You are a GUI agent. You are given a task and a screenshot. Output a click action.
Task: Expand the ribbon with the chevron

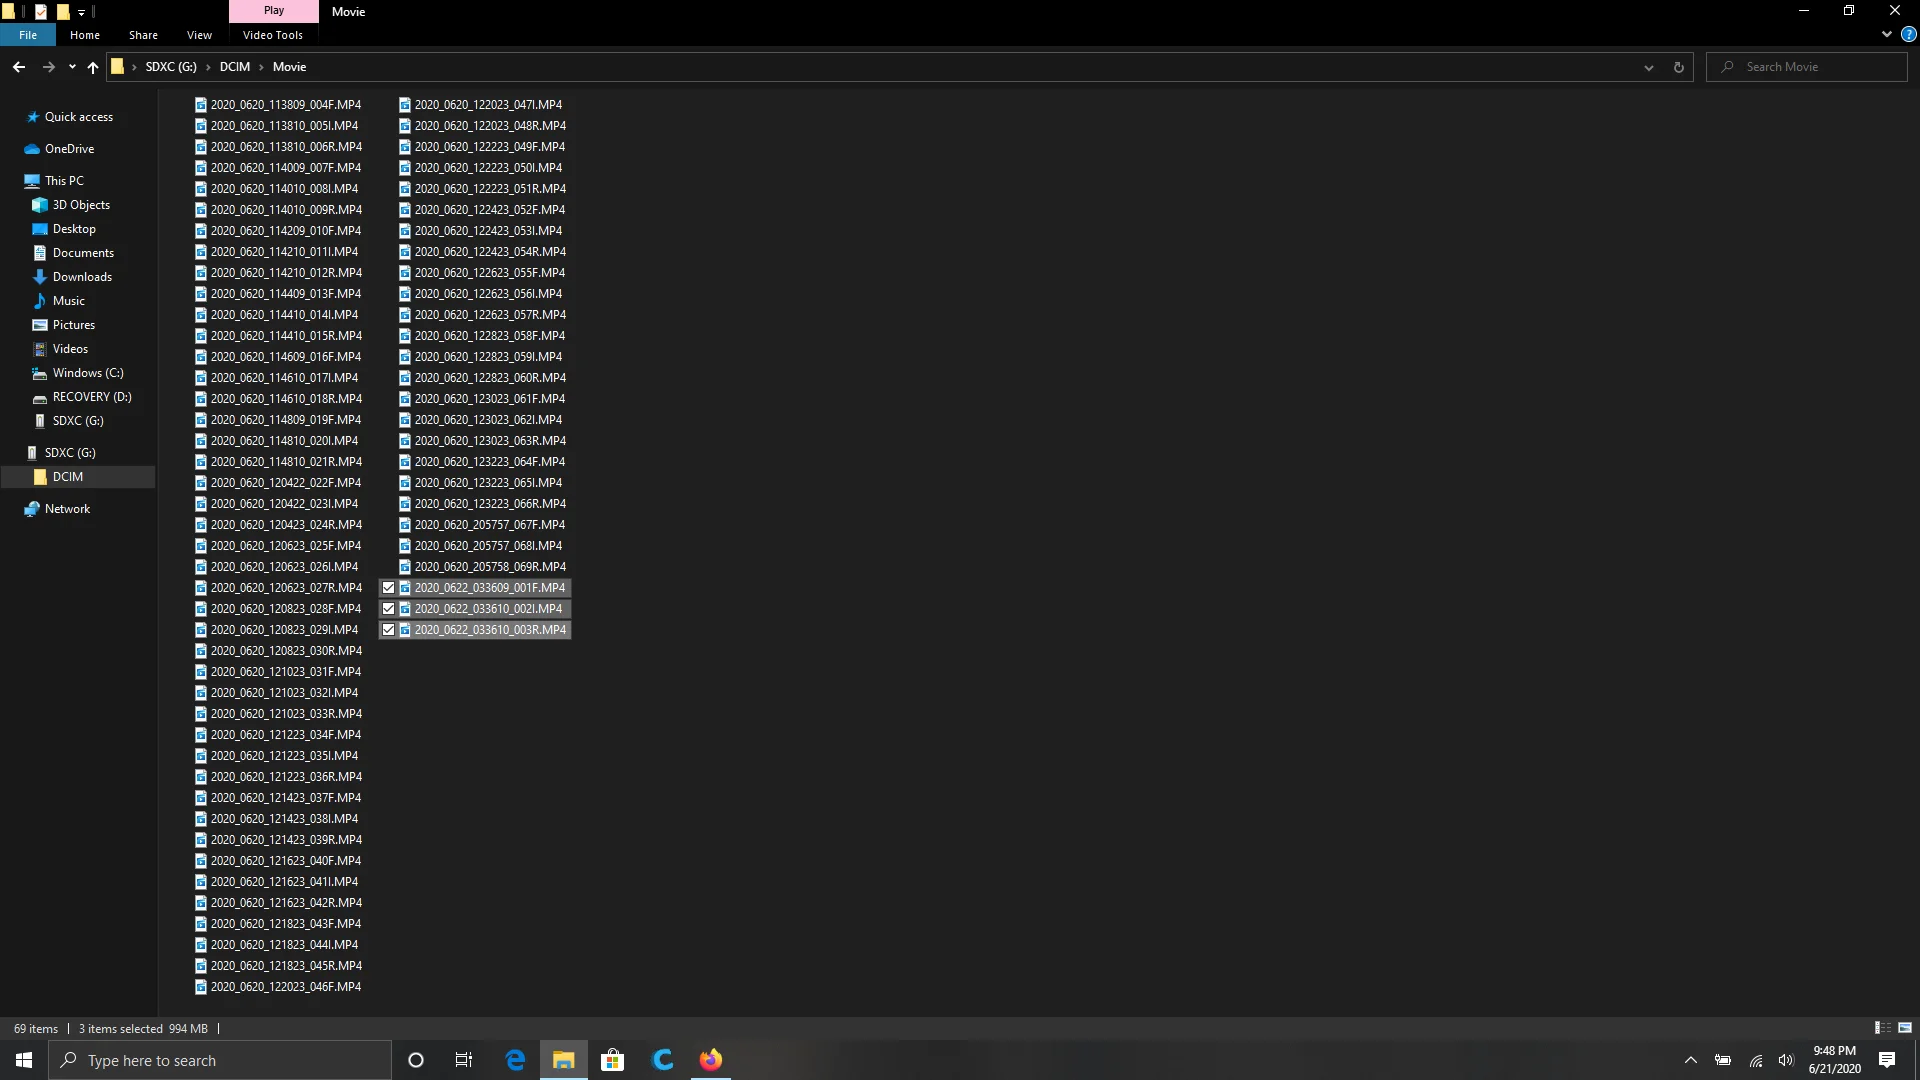[x=1887, y=35]
